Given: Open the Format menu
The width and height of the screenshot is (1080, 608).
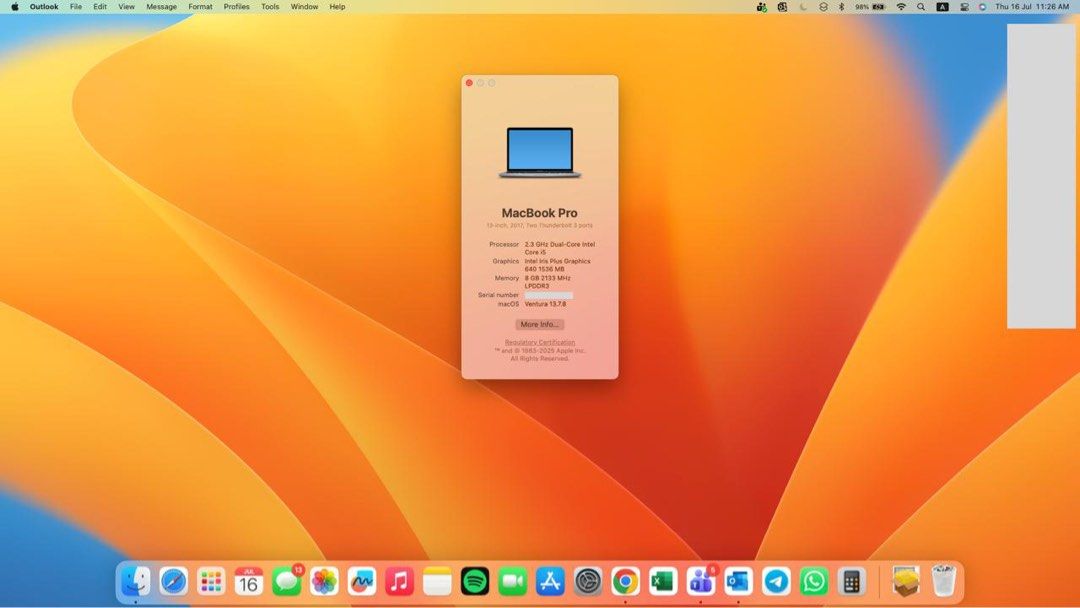Looking at the screenshot, I should click(x=200, y=7).
